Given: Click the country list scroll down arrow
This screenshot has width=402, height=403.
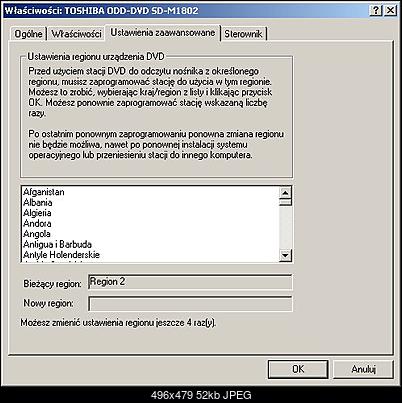Looking at the screenshot, I should (285, 256).
